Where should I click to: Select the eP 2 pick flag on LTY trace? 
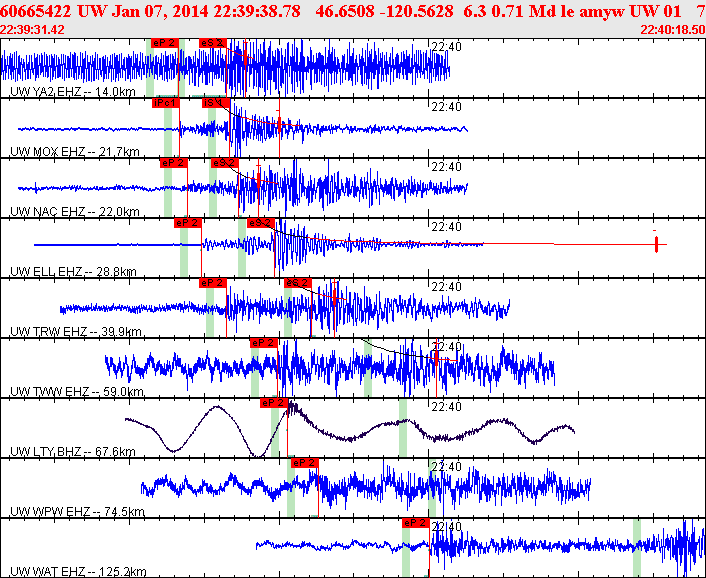[x=274, y=403]
